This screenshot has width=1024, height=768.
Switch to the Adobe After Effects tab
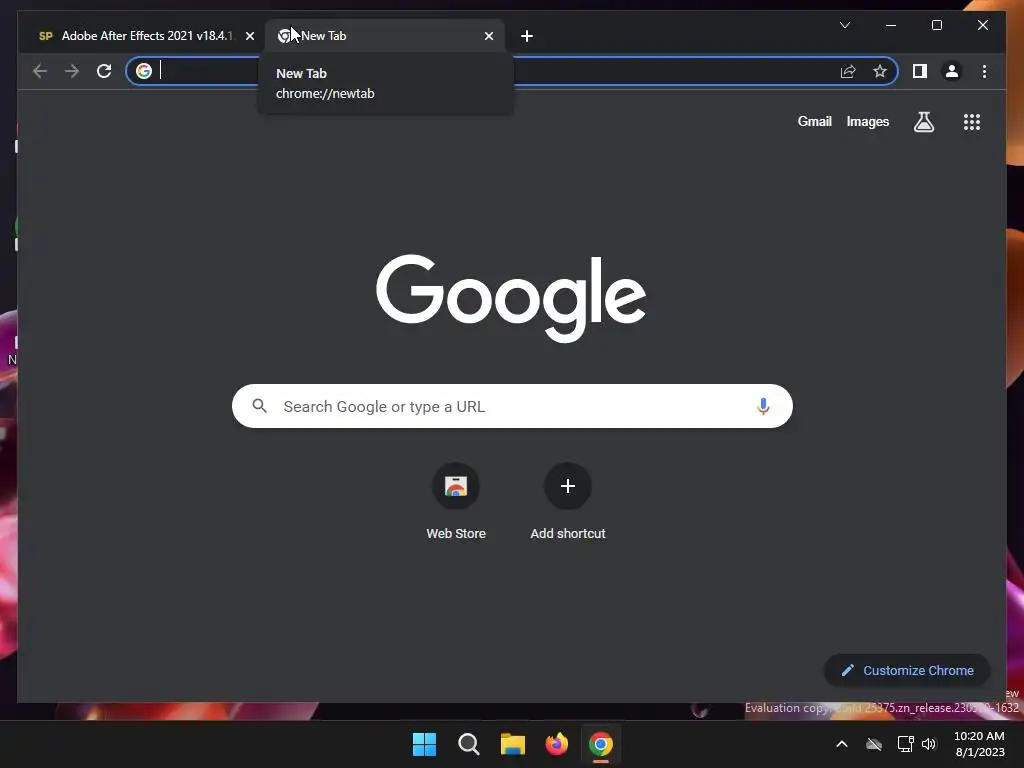click(x=146, y=36)
